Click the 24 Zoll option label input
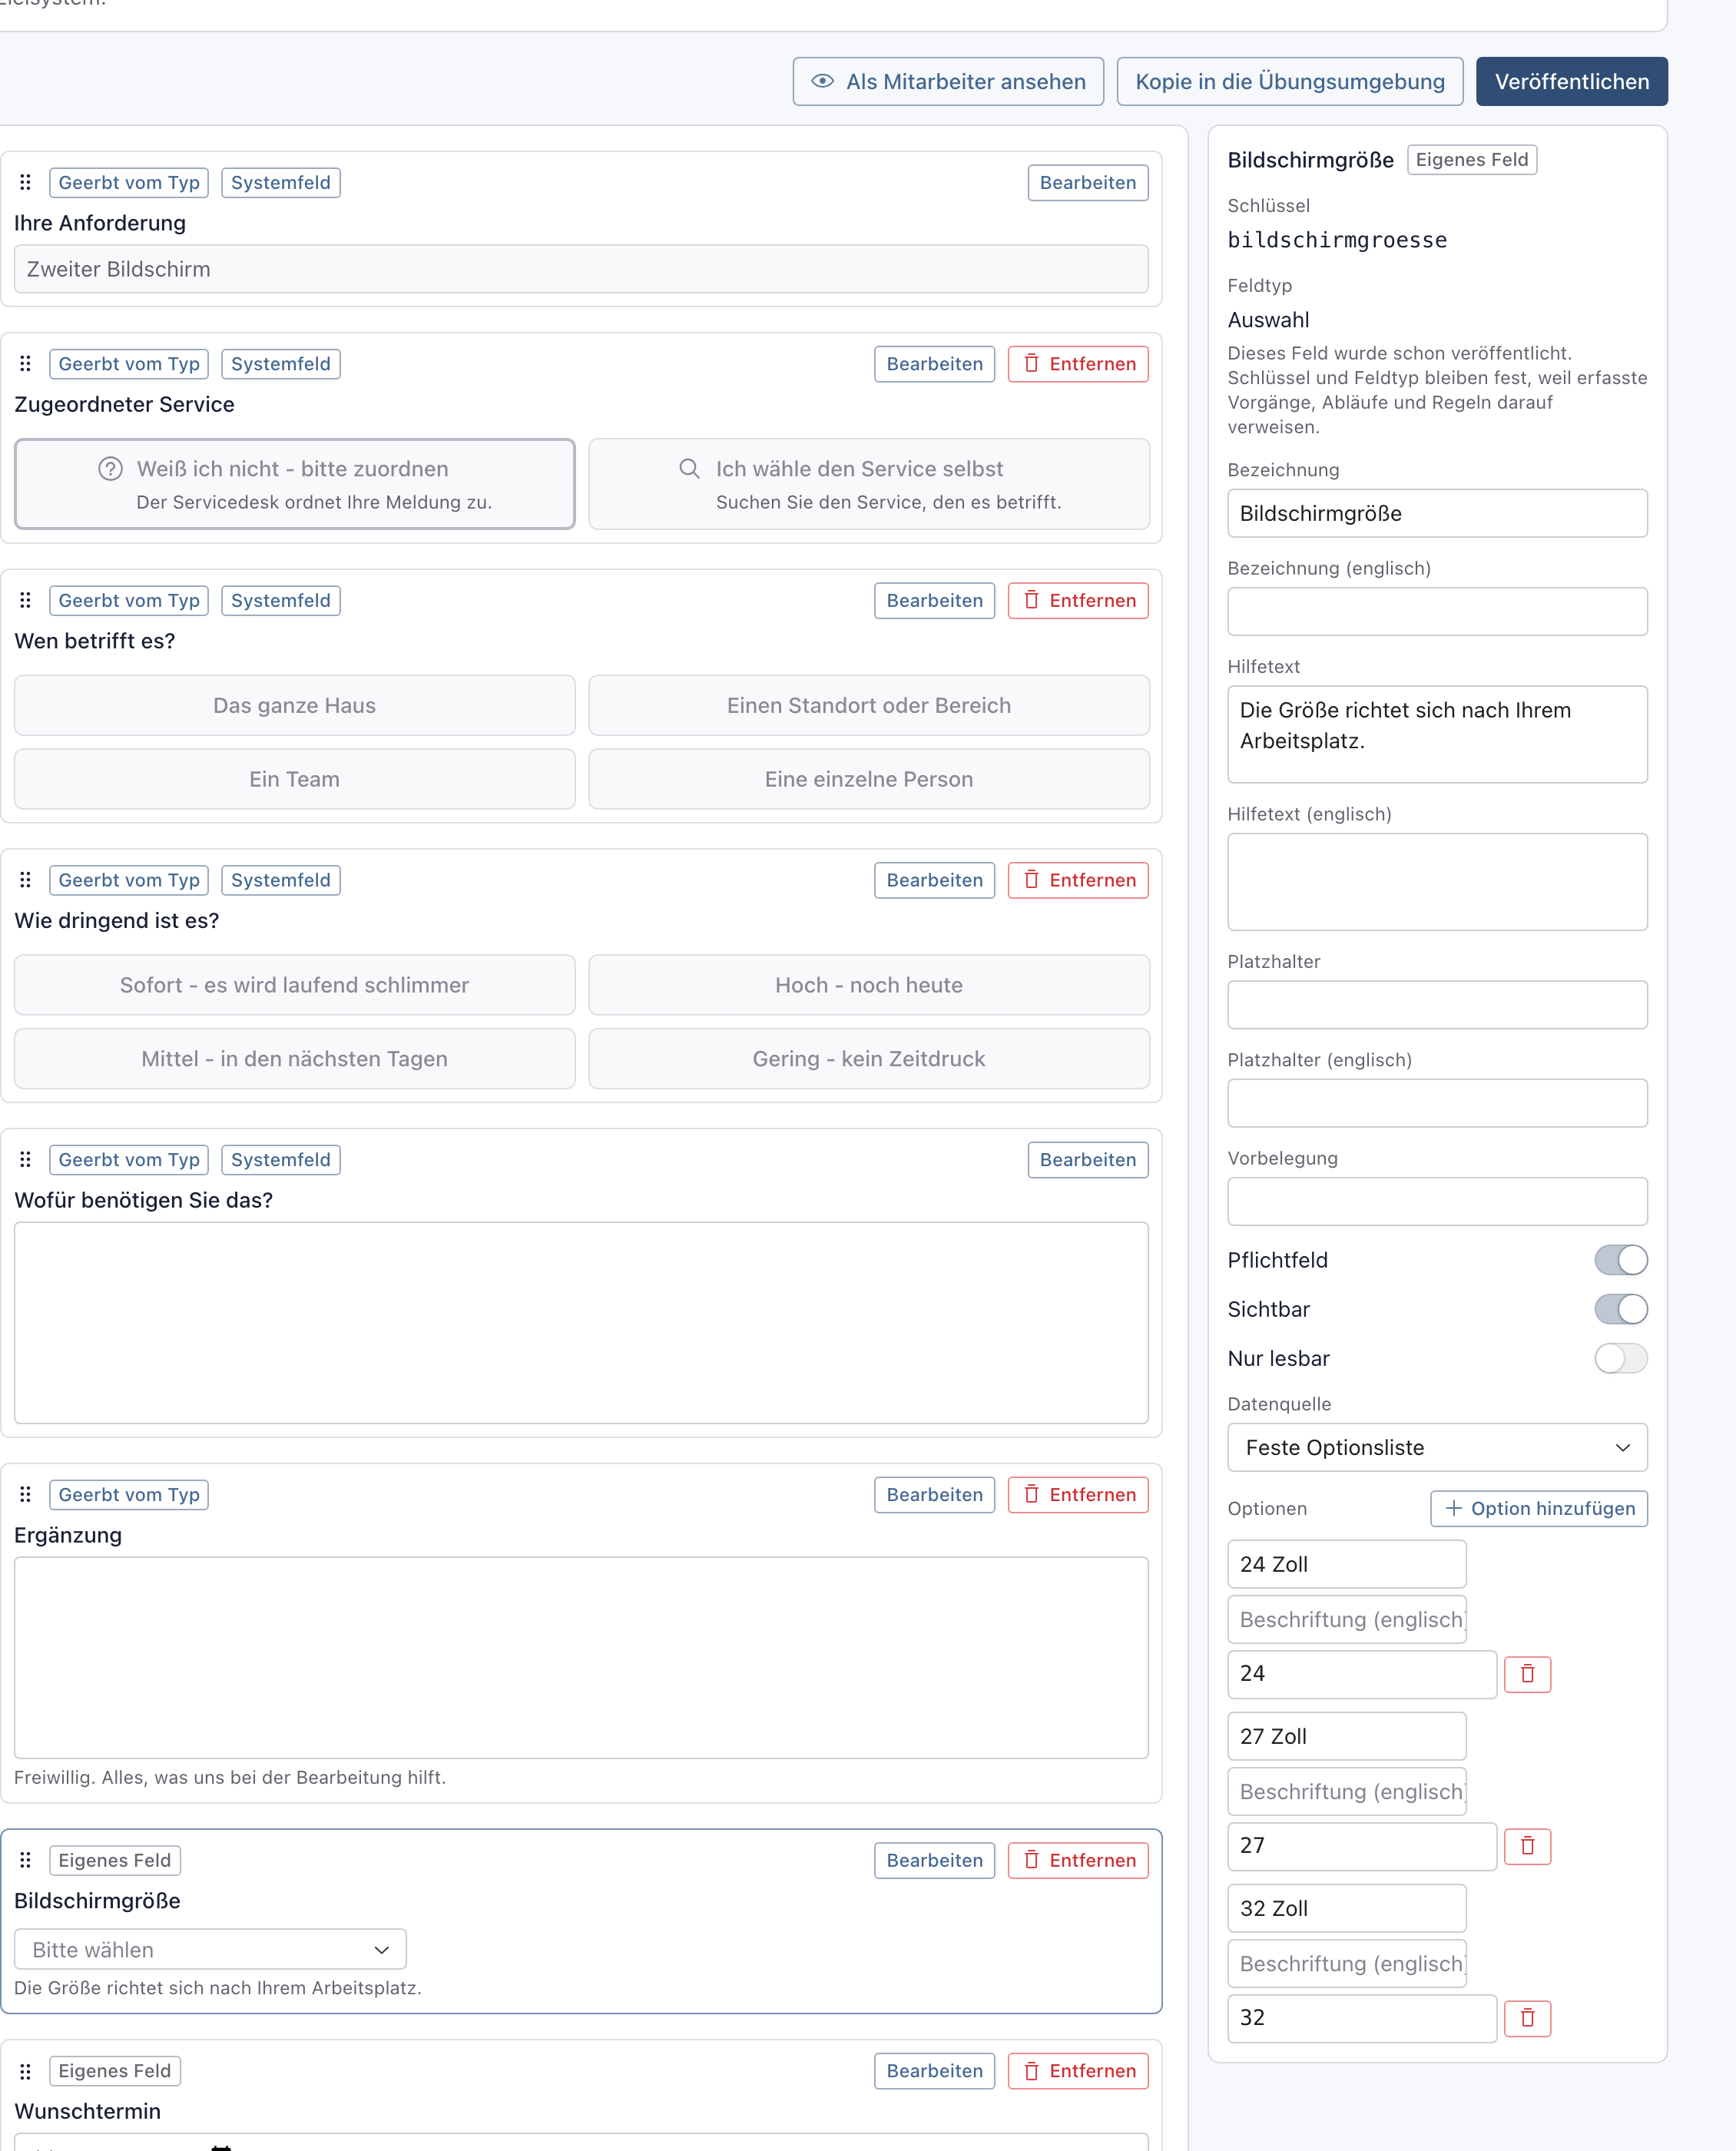 [1346, 1564]
